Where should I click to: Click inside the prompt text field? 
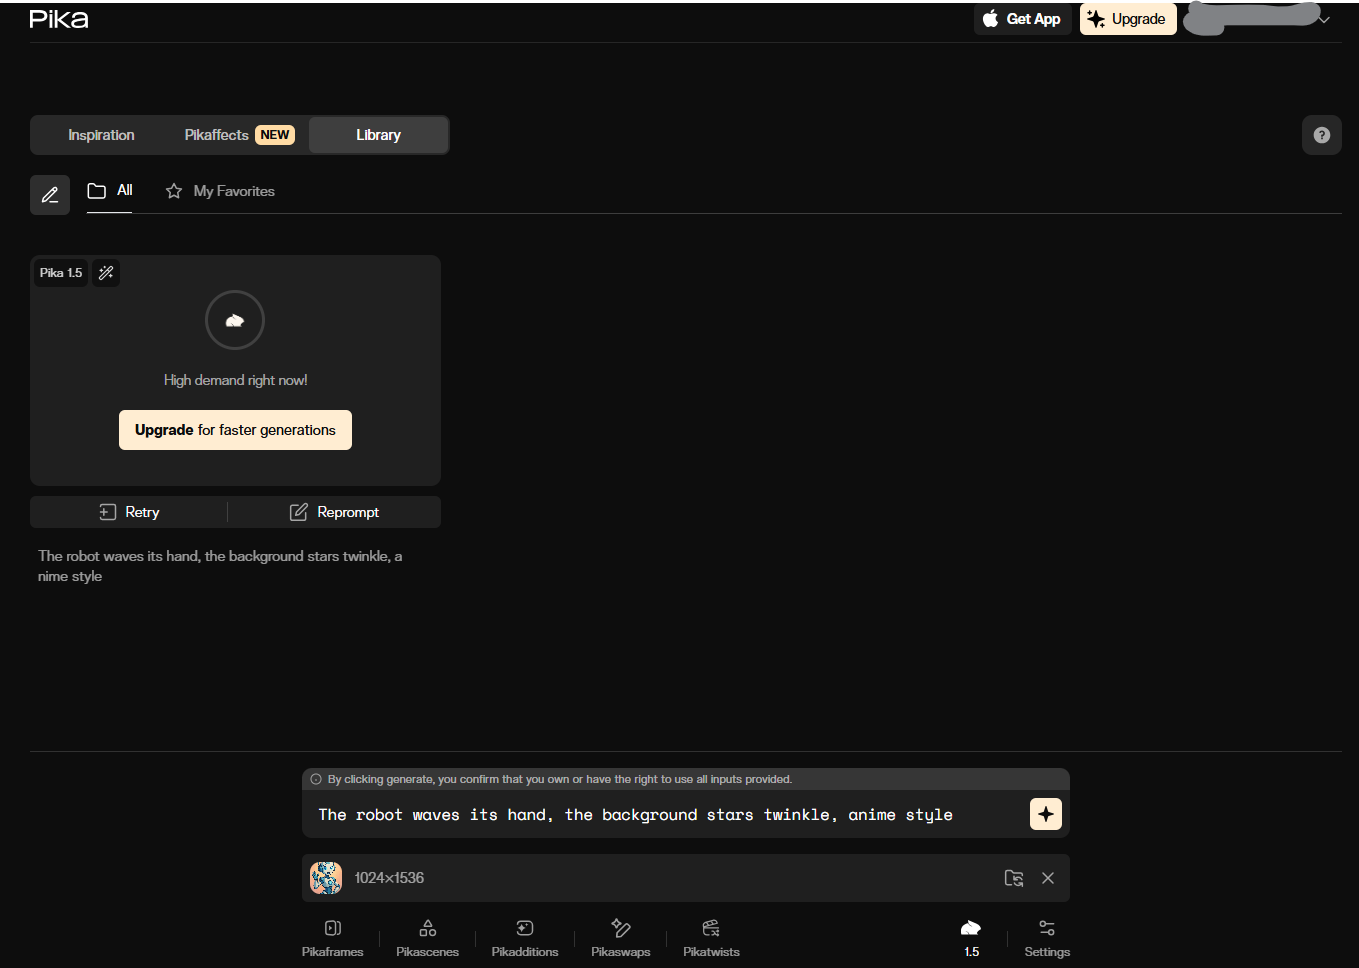[x=660, y=815]
